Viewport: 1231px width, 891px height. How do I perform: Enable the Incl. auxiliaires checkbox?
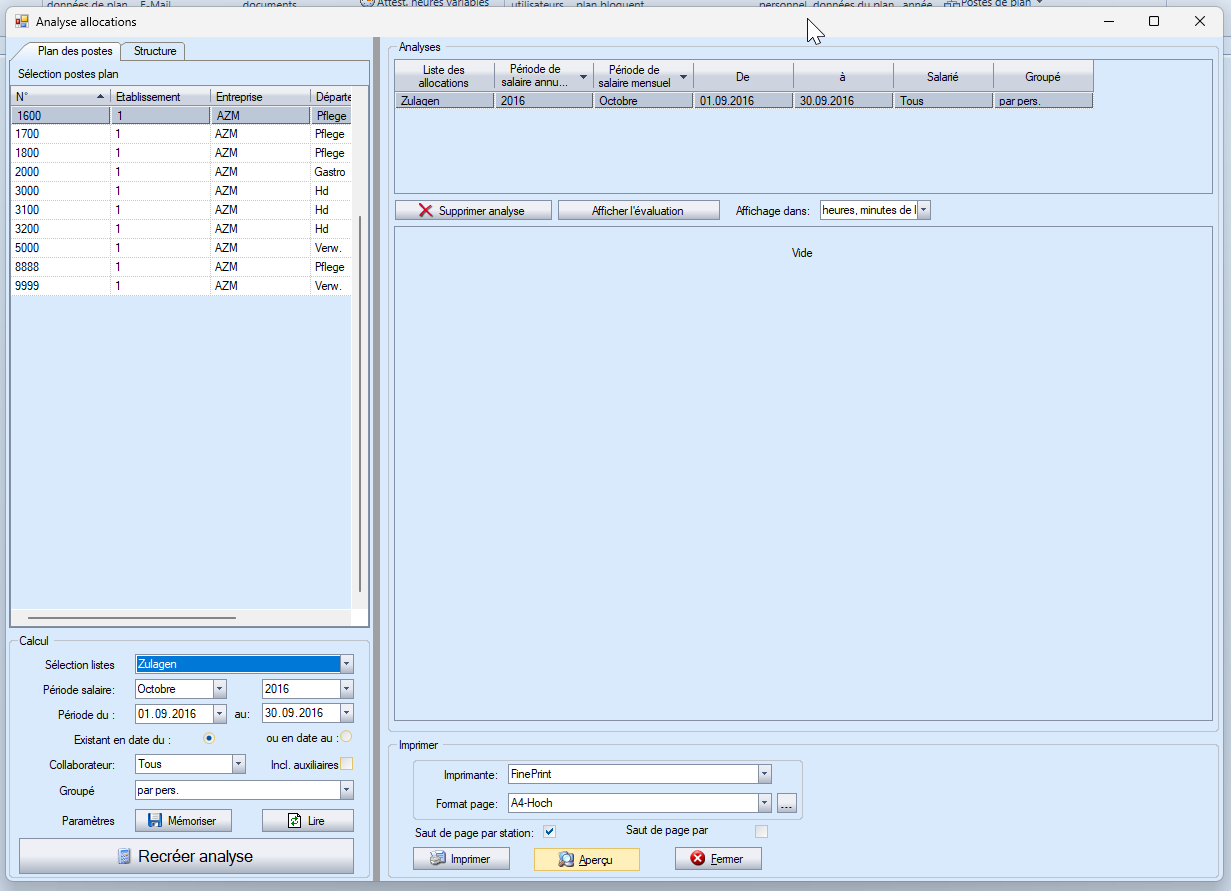(x=347, y=764)
